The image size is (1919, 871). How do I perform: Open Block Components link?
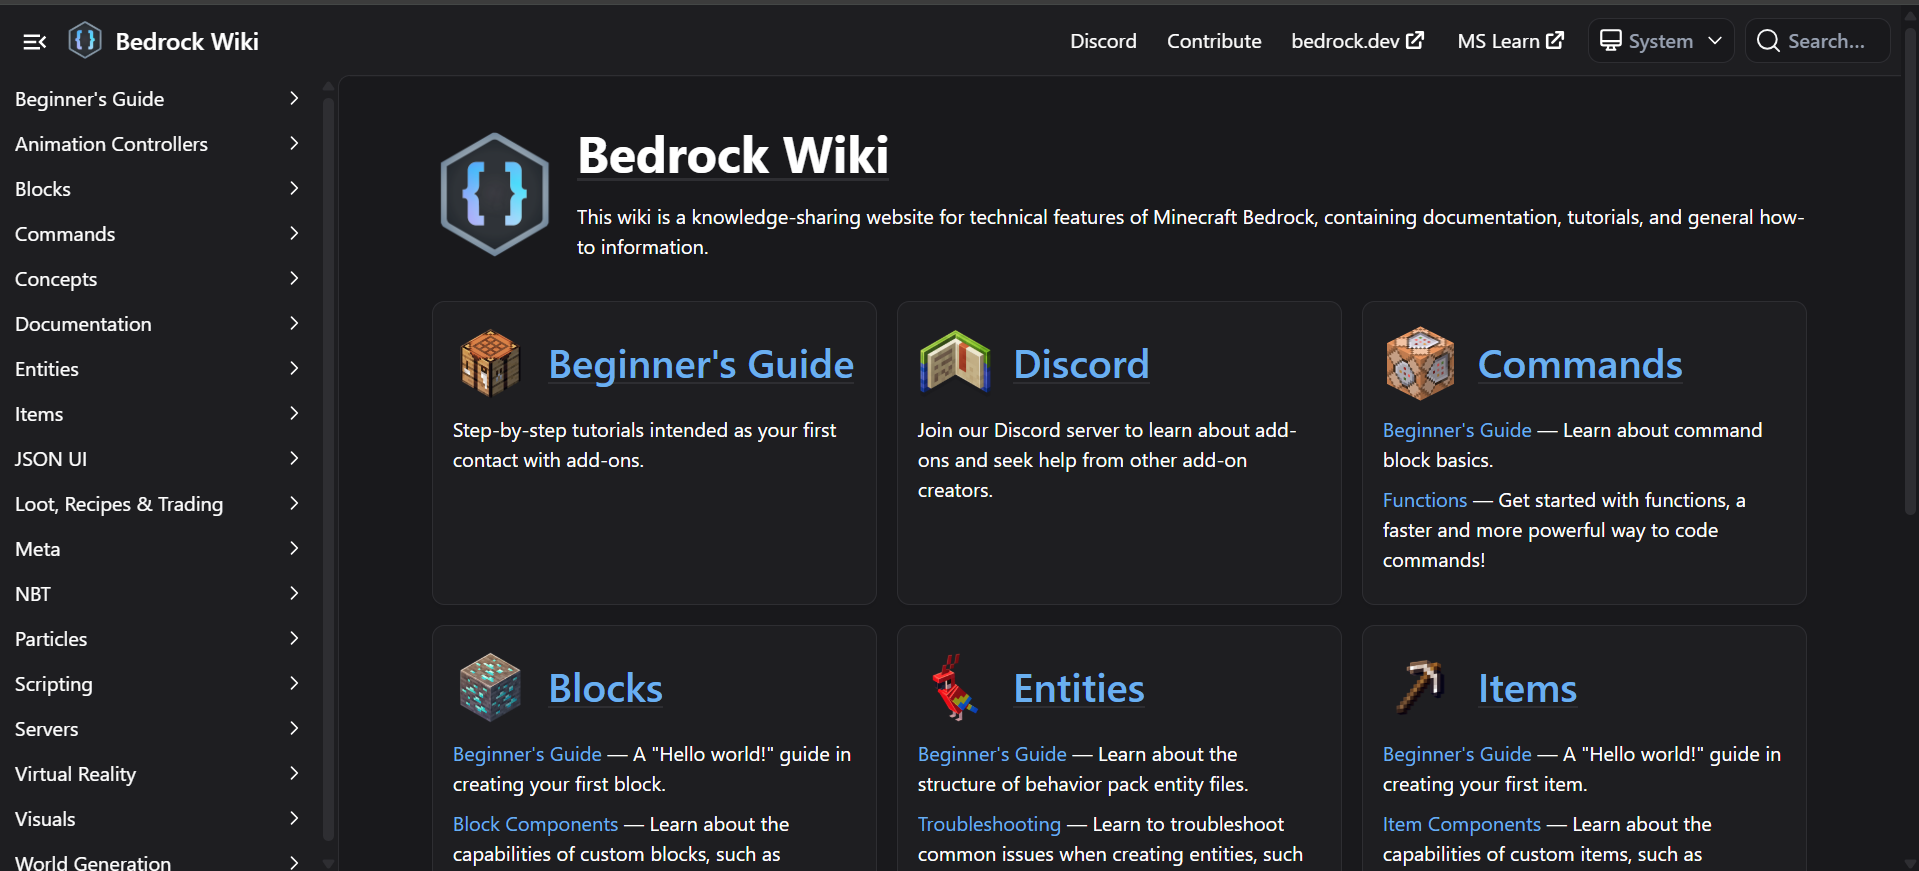(x=535, y=824)
